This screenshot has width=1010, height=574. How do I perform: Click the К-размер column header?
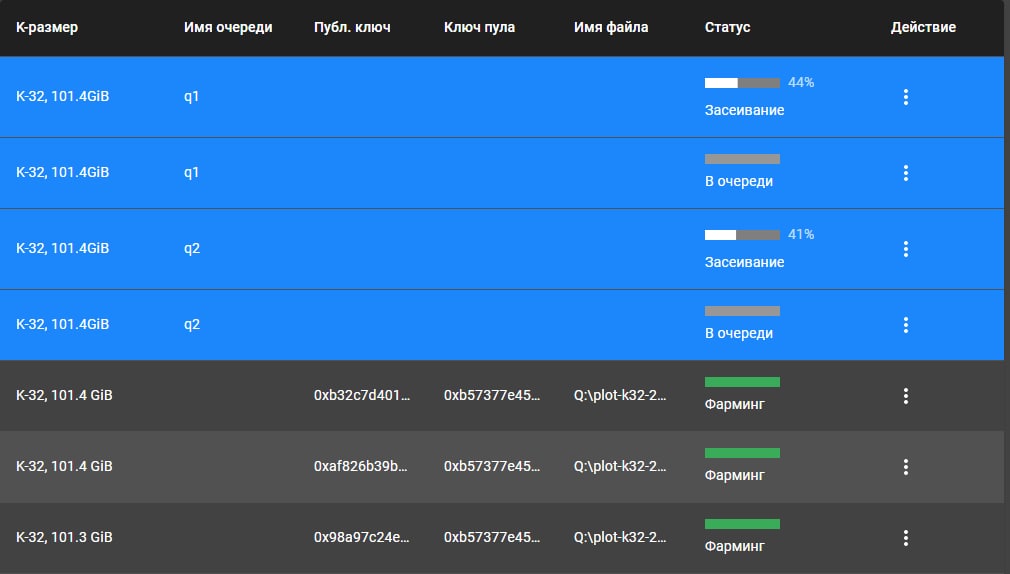47,27
